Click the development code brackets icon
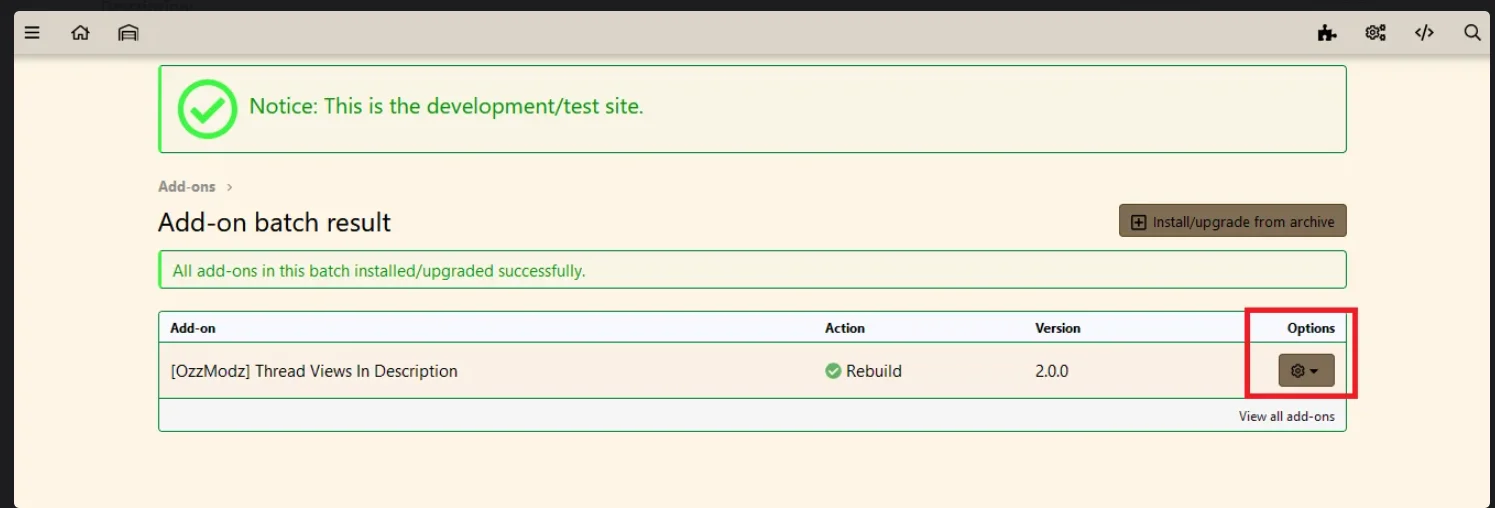 [x=1424, y=33]
